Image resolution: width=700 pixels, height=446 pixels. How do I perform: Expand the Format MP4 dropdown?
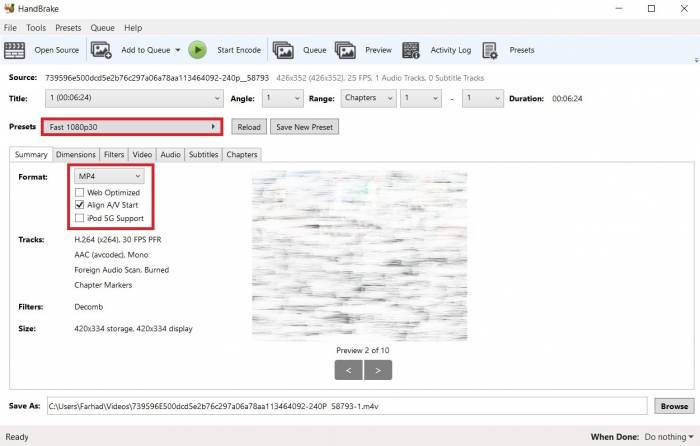[x=110, y=177]
